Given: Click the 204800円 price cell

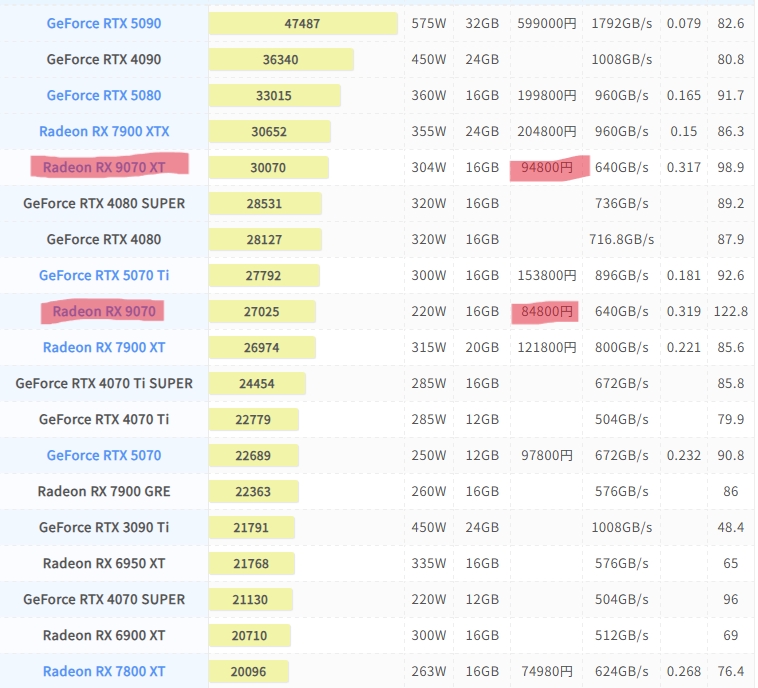Looking at the screenshot, I should point(547,131).
